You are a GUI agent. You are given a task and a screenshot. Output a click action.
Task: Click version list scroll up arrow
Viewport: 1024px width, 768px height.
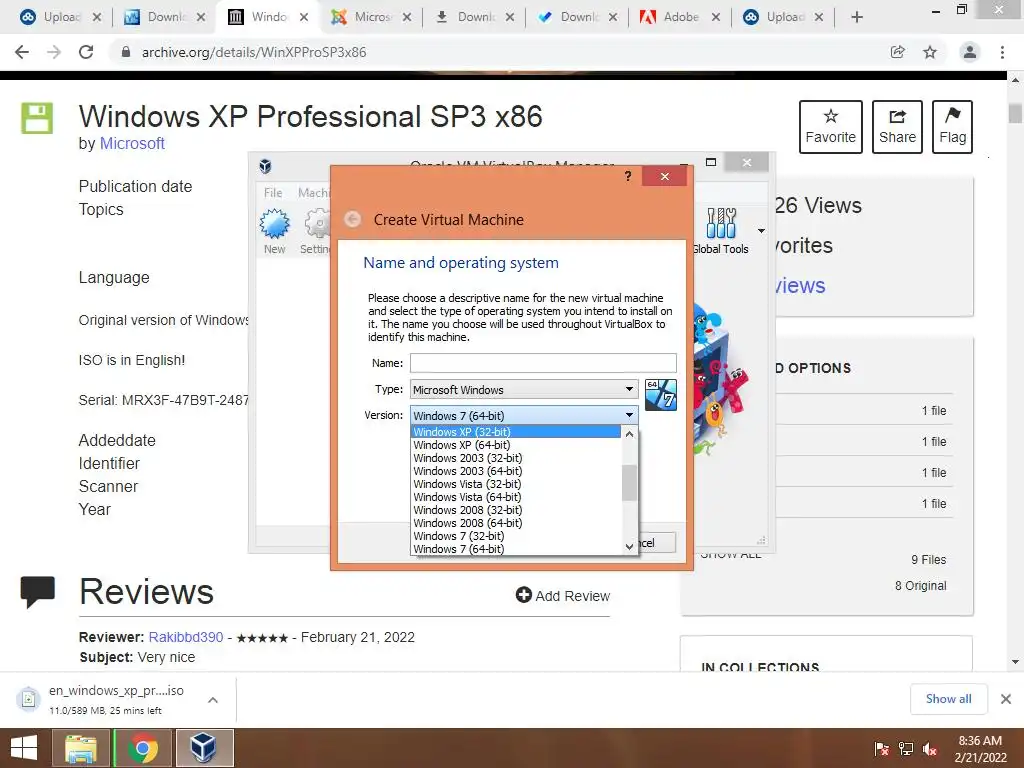point(630,434)
